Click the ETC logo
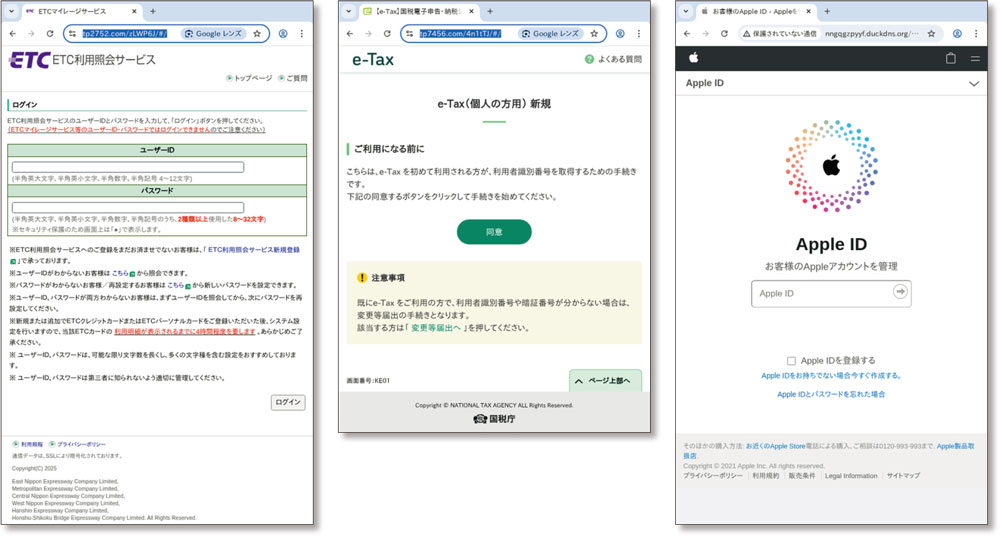The height and width of the screenshot is (552, 1000). [x=29, y=60]
